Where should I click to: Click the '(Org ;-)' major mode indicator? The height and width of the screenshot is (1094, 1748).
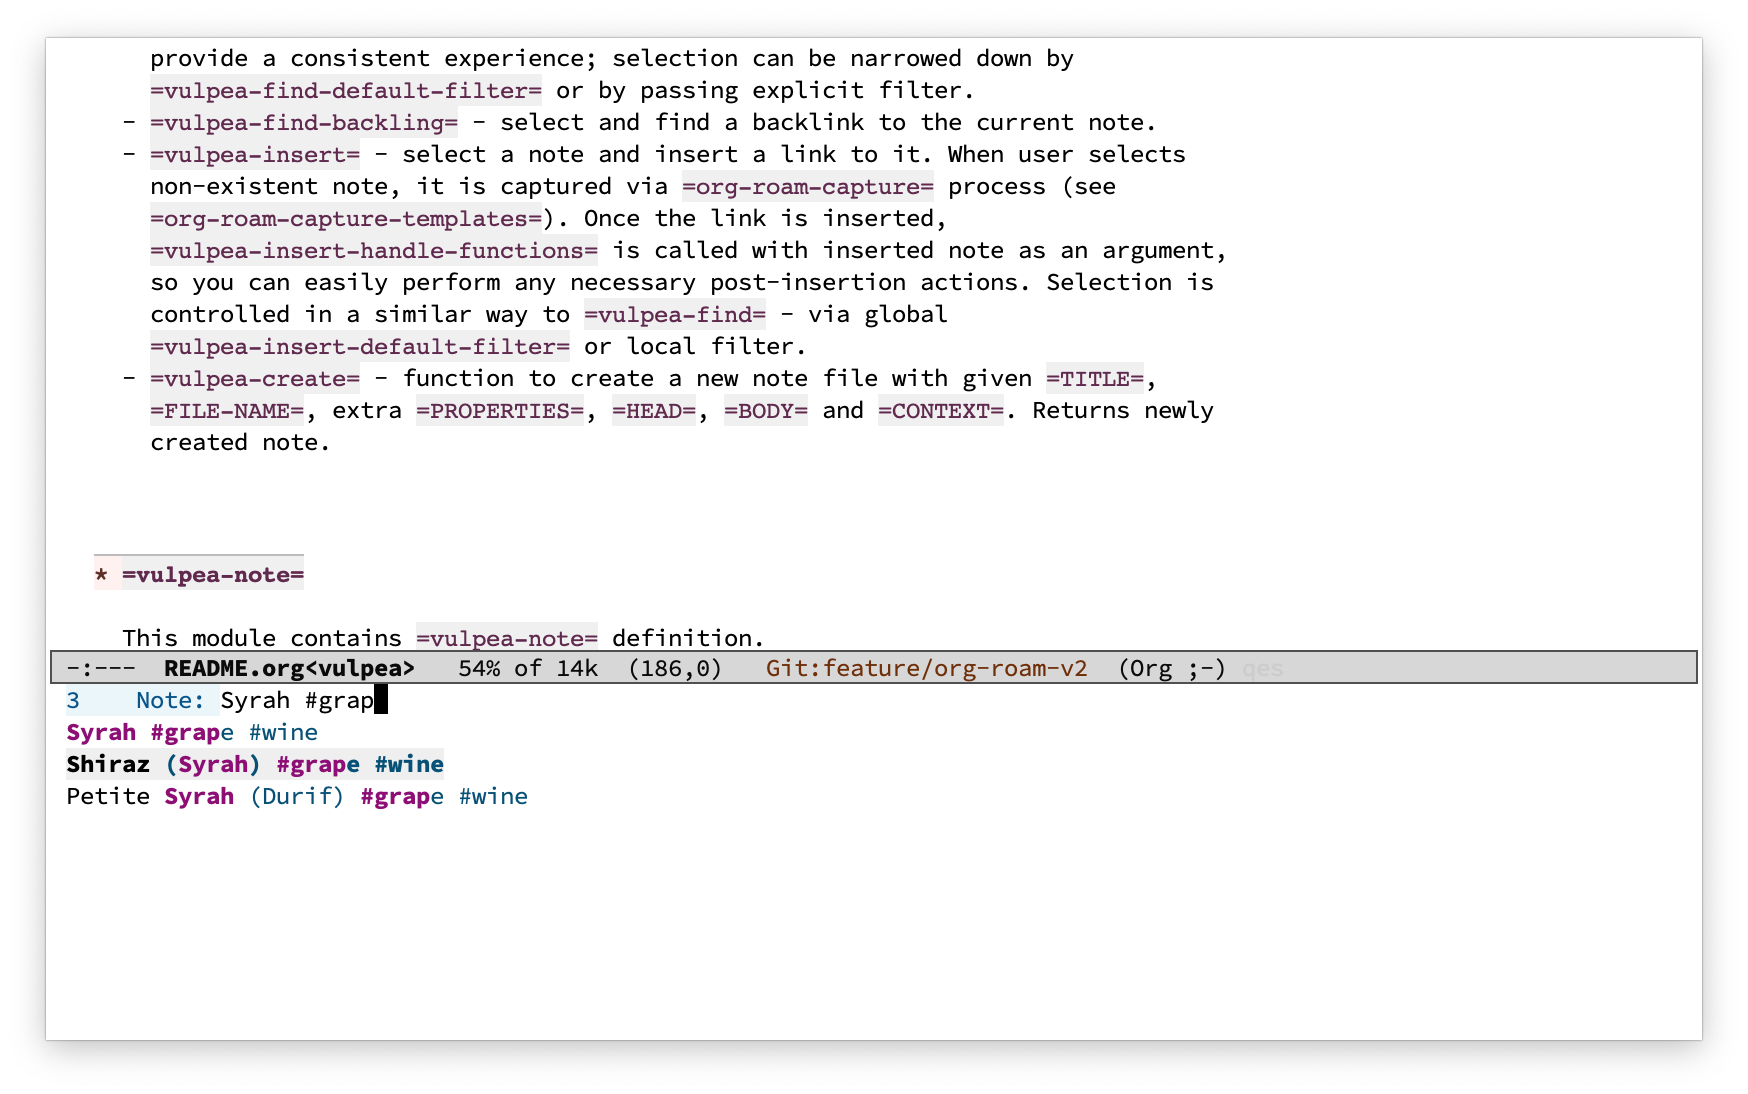click(x=1172, y=668)
